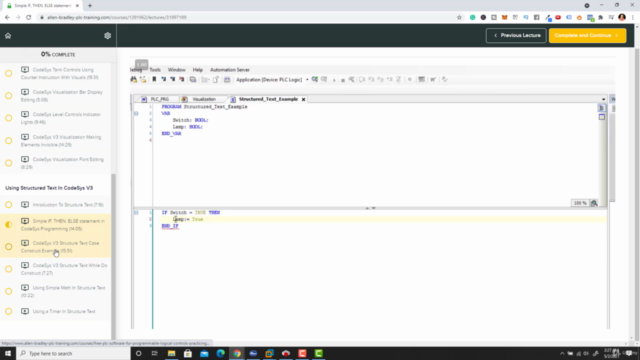Open the Automation Server menu
This screenshot has width=640, height=360.
click(x=229, y=70)
